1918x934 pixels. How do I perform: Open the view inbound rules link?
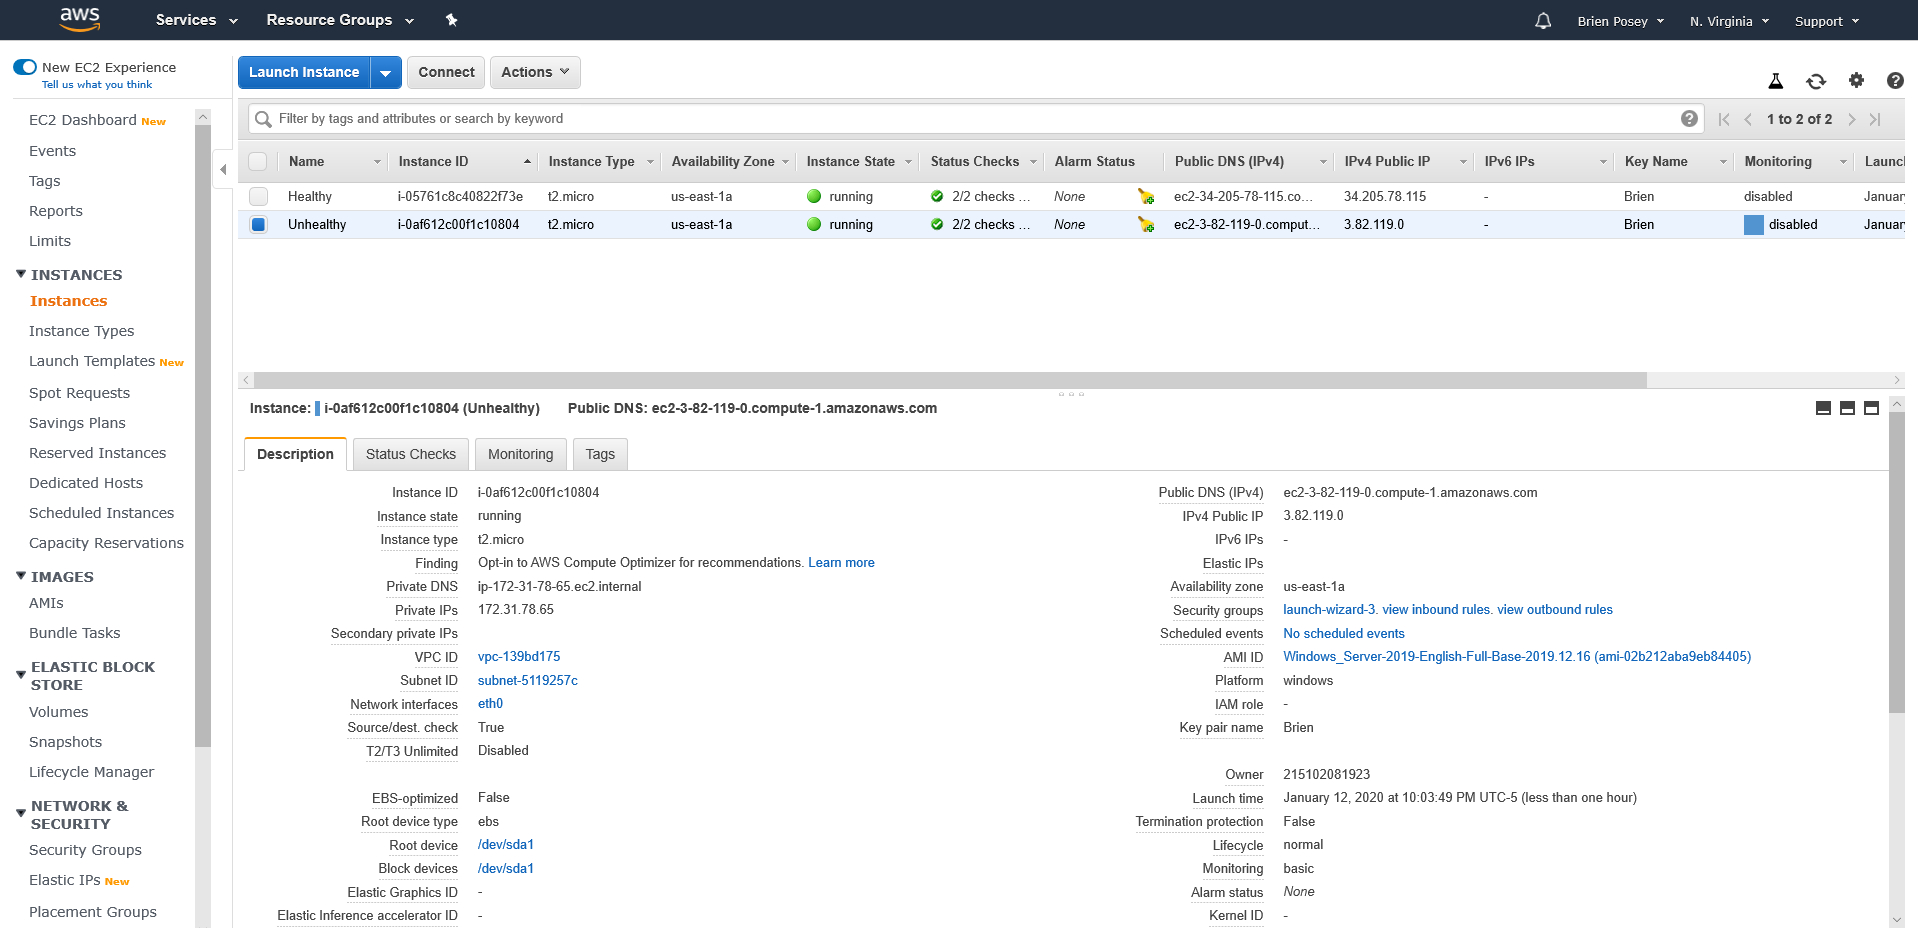[x=1437, y=610]
